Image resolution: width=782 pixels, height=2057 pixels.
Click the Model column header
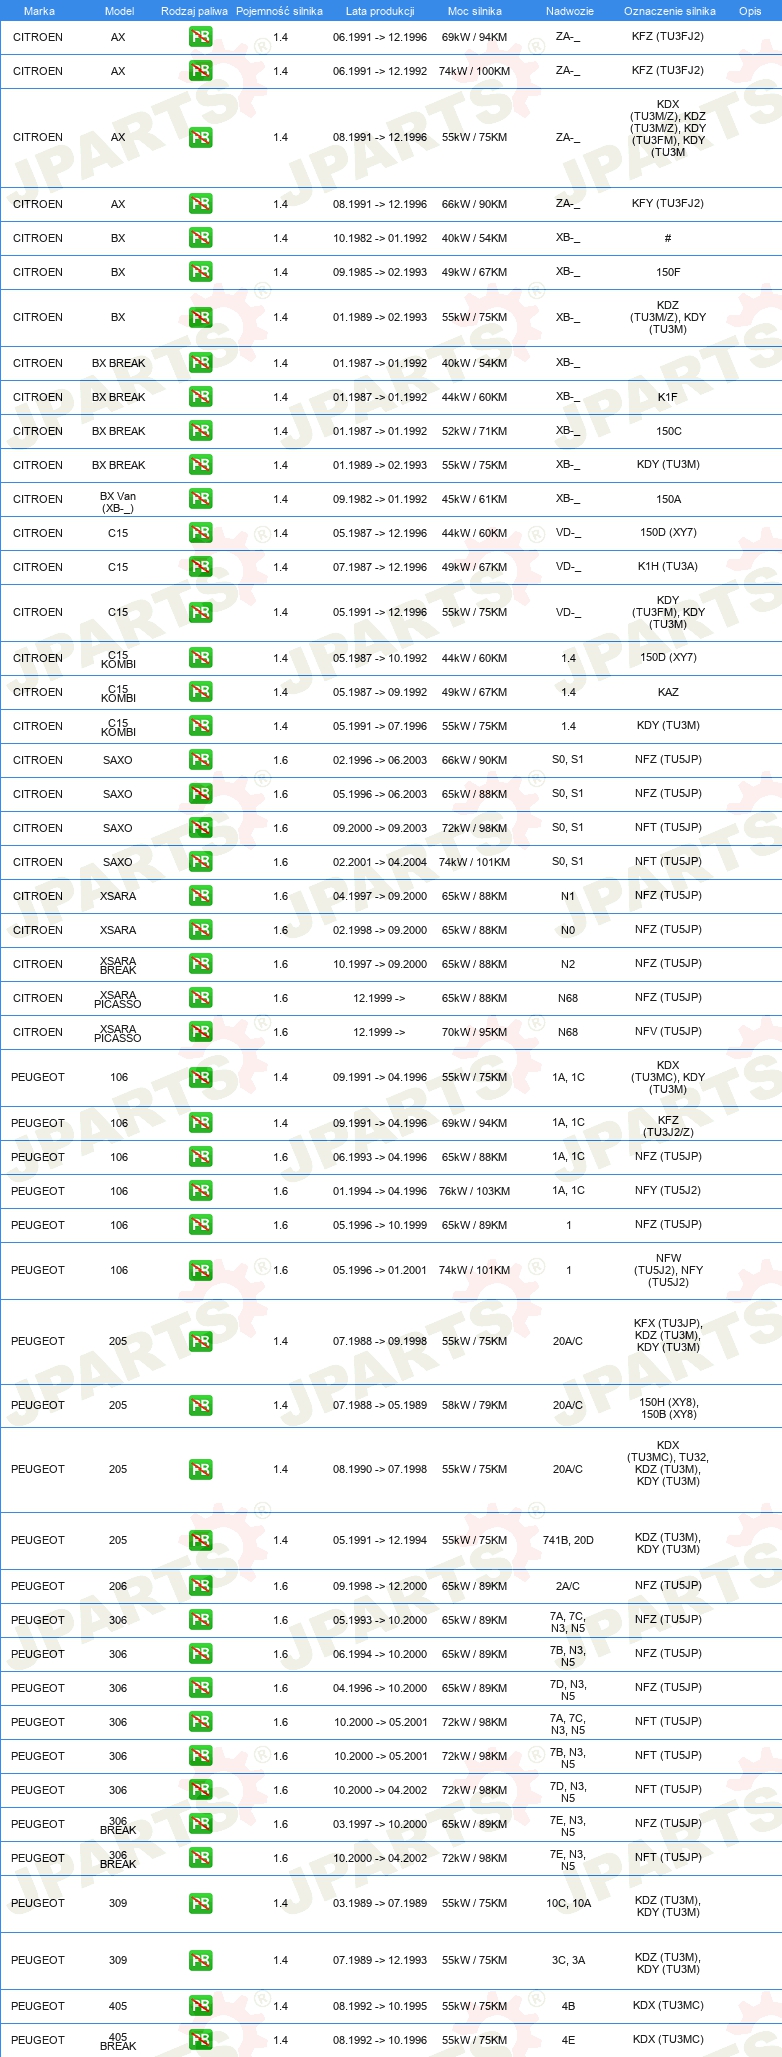[120, 11]
